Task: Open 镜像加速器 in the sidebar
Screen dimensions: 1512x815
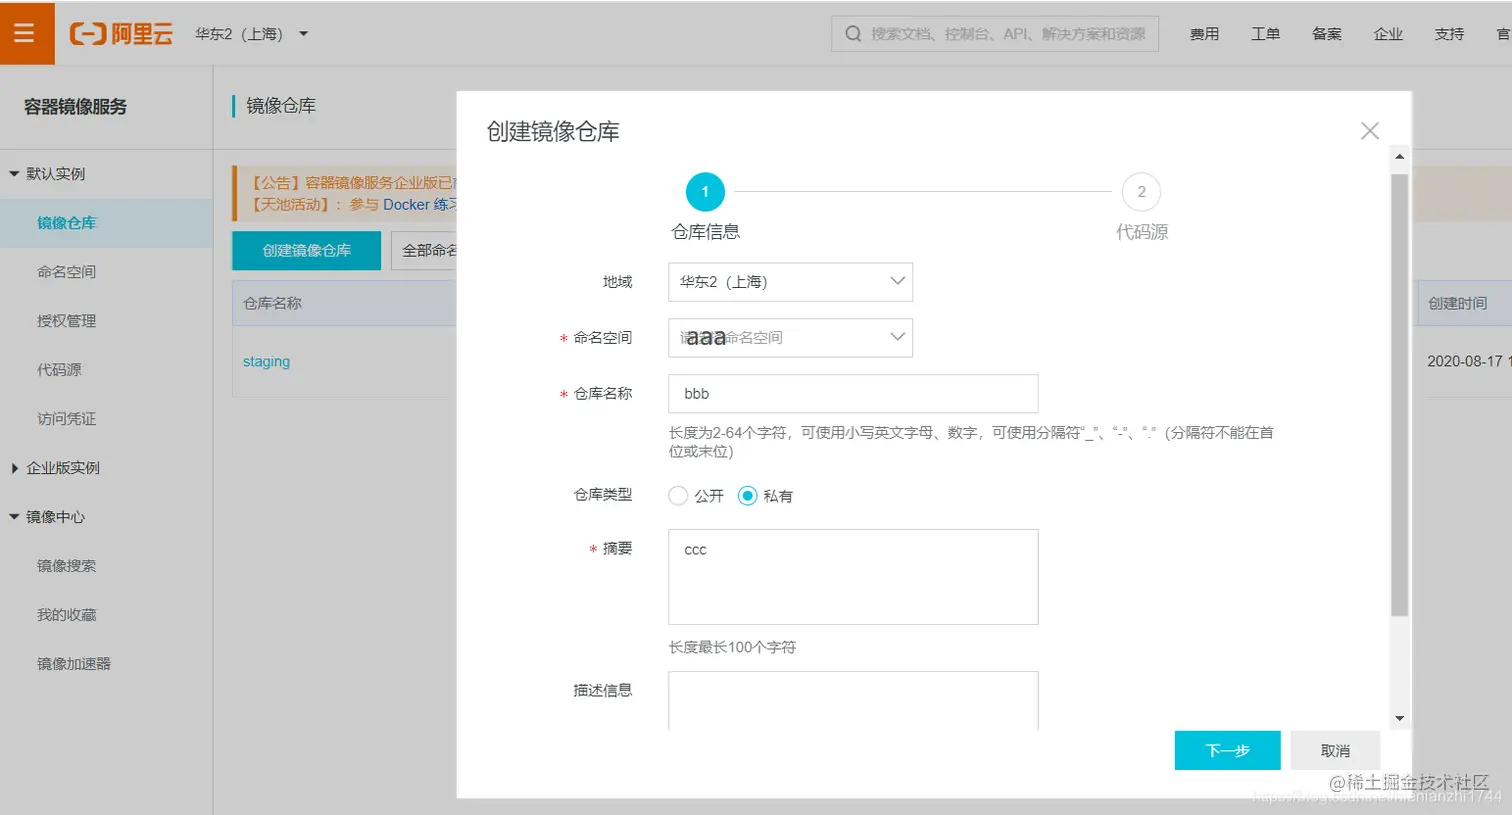Action: click(x=73, y=664)
